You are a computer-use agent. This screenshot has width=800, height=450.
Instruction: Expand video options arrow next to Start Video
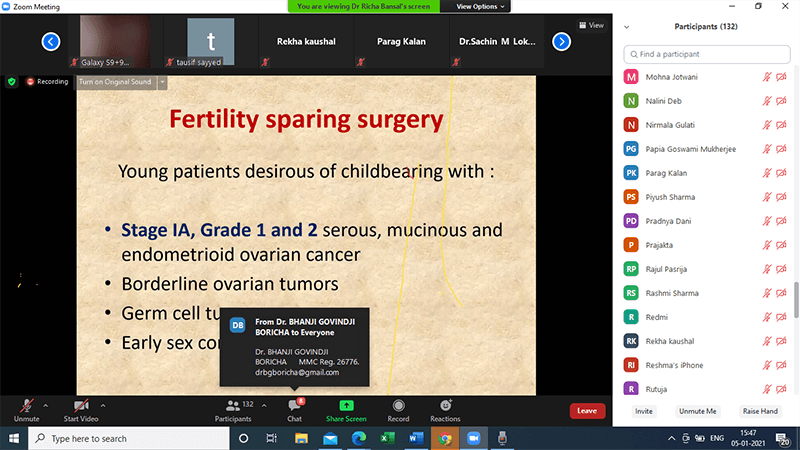click(103, 404)
